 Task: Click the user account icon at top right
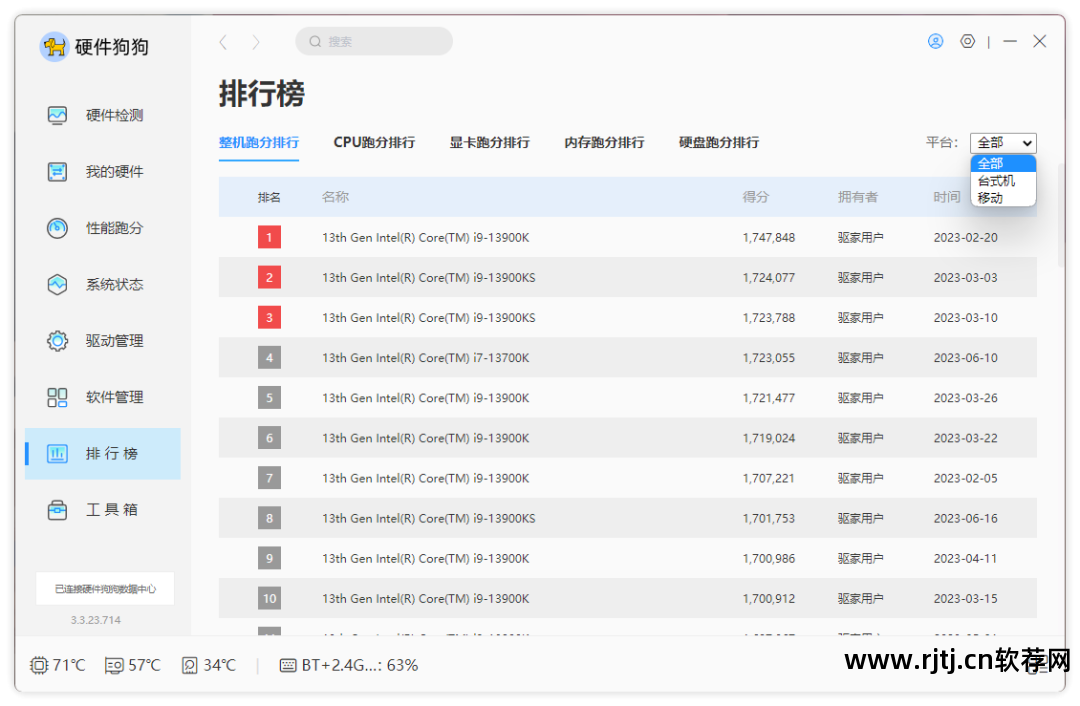pyautogui.click(x=935, y=41)
